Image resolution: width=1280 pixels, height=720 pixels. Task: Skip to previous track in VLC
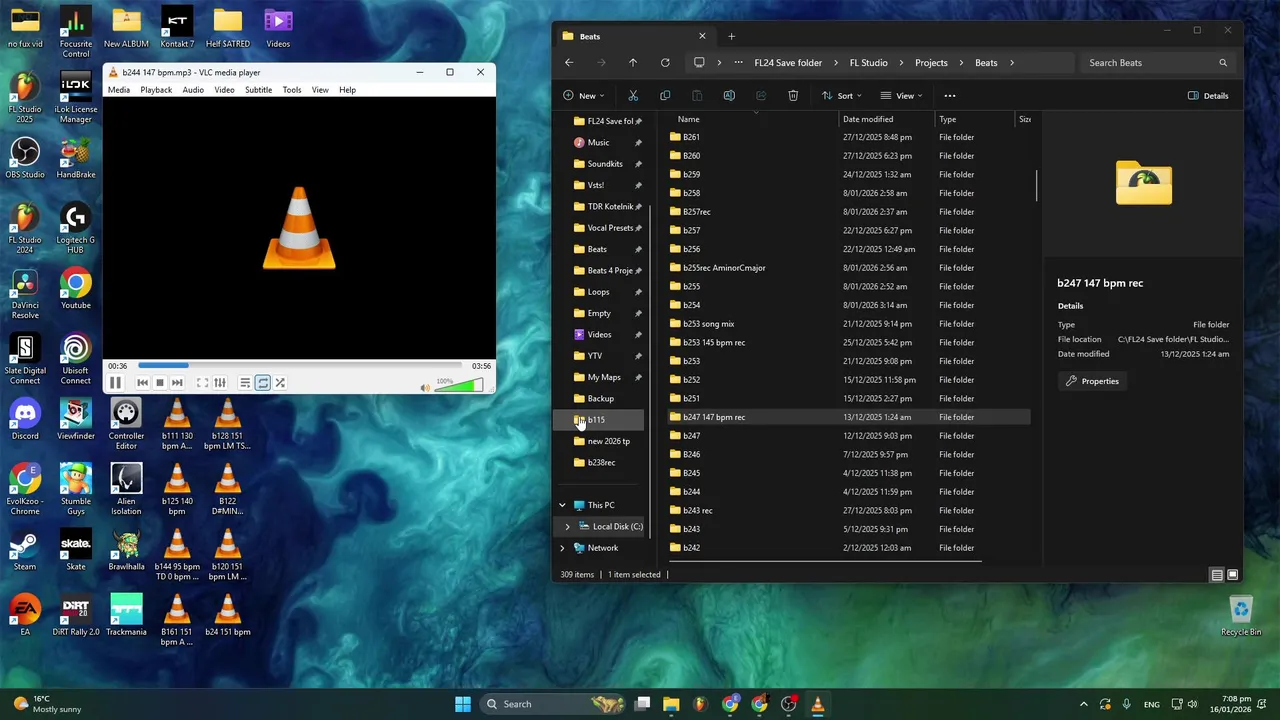142,383
